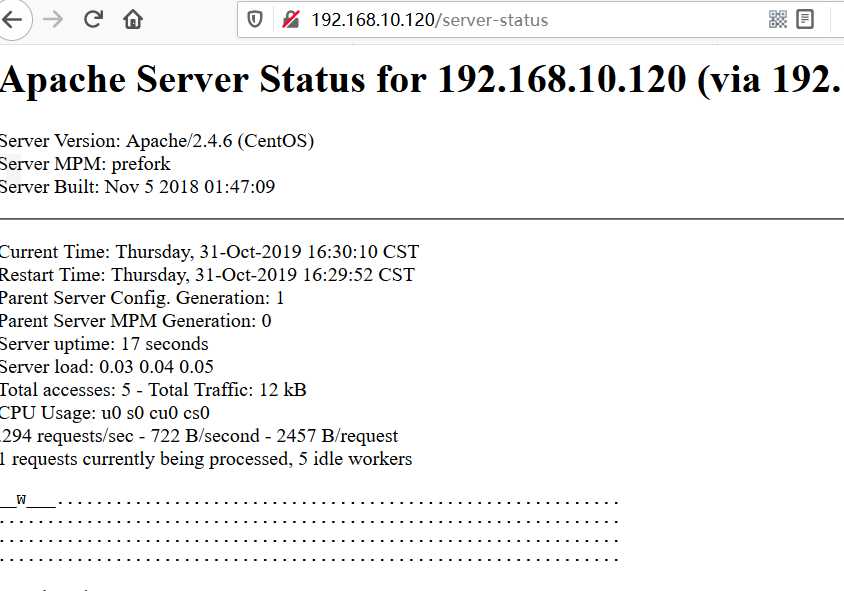The image size is (844, 591).
Task: Toggle reader view in address bar
Action: pos(805,19)
